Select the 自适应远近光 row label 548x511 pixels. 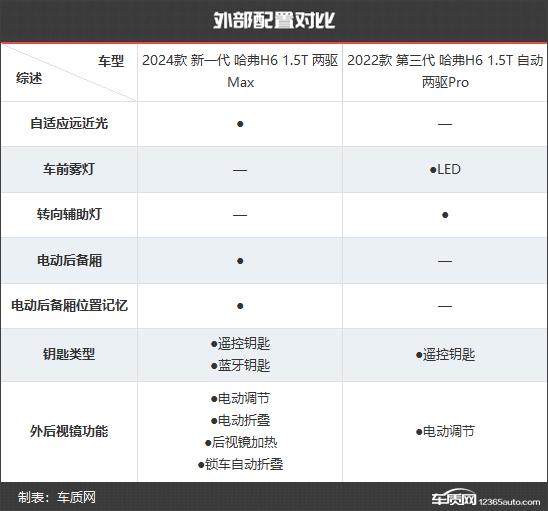coord(69,123)
